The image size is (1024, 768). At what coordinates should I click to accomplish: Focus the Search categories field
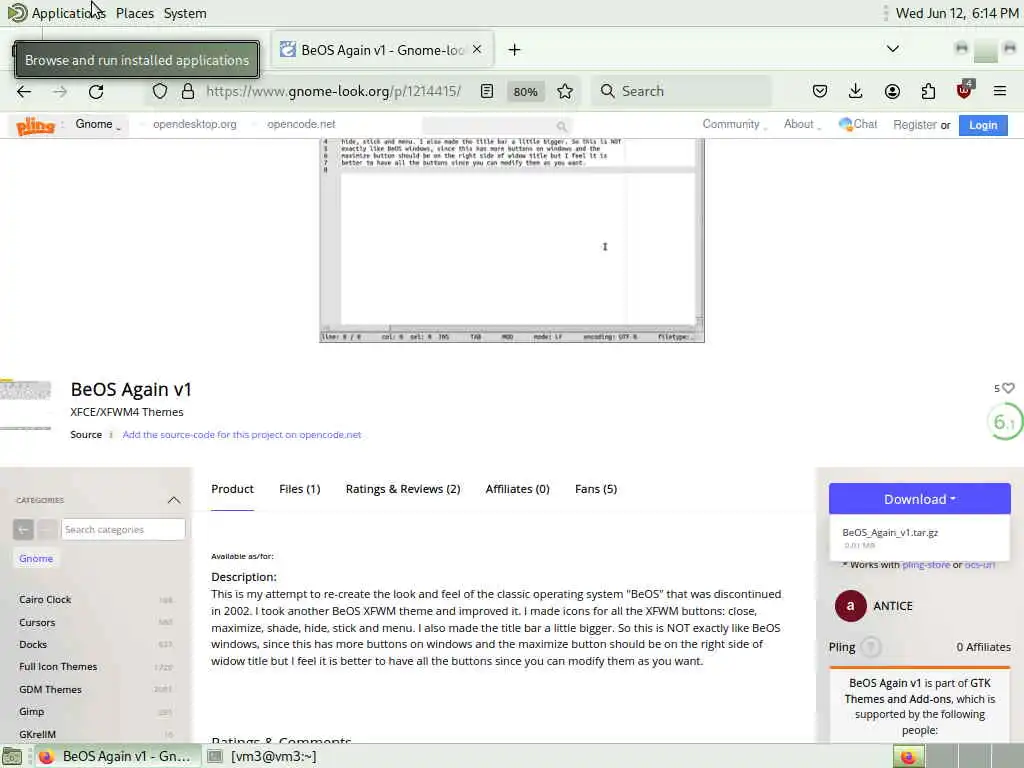[x=123, y=530]
